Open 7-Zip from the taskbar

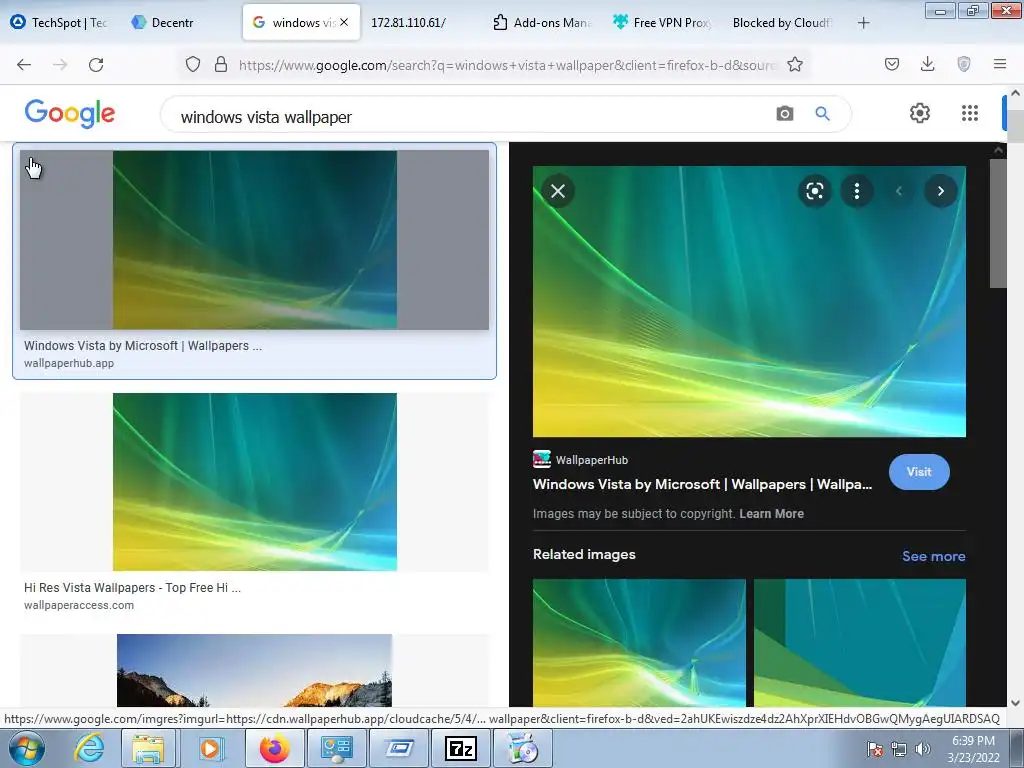pos(460,748)
